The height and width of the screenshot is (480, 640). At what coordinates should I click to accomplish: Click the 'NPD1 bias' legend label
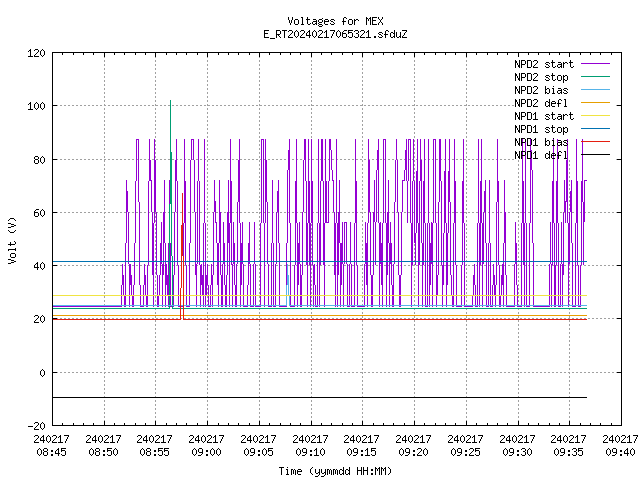click(x=541, y=142)
